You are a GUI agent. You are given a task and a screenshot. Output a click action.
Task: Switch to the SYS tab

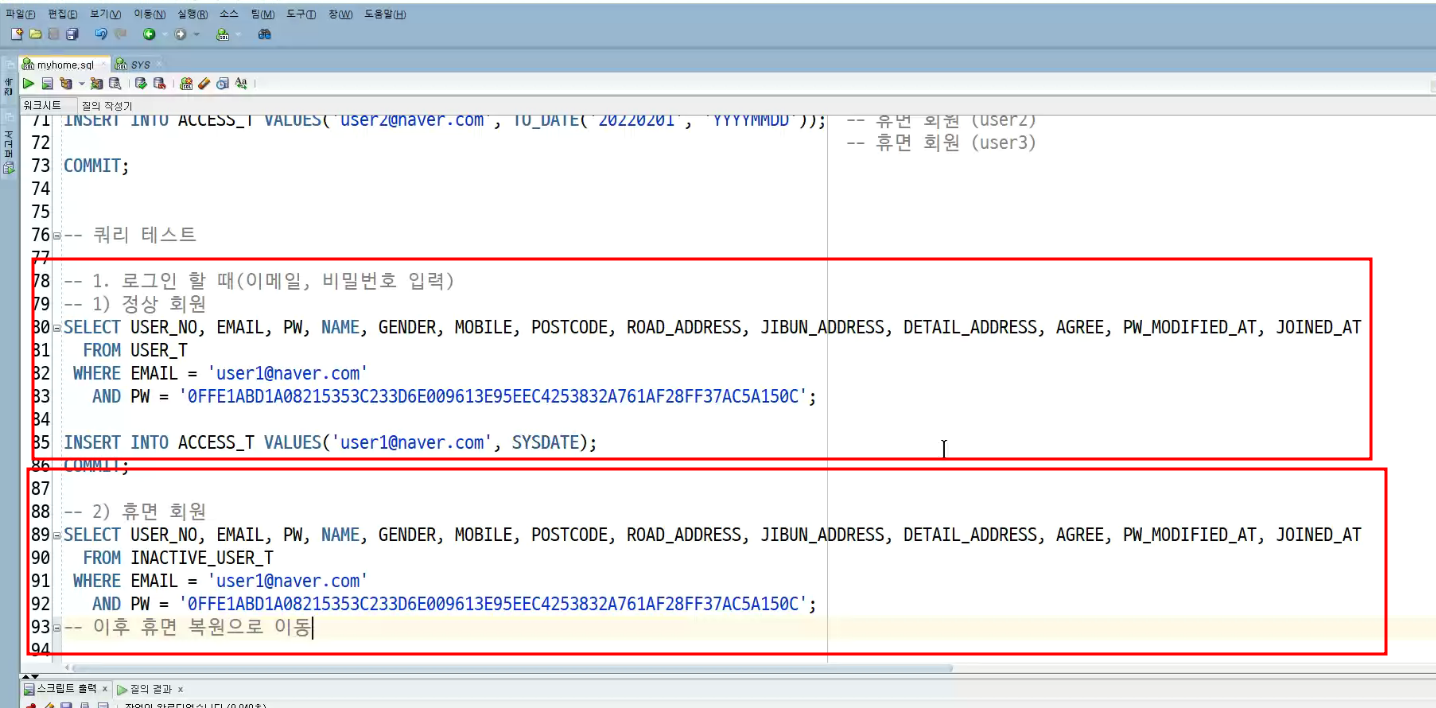click(139, 64)
